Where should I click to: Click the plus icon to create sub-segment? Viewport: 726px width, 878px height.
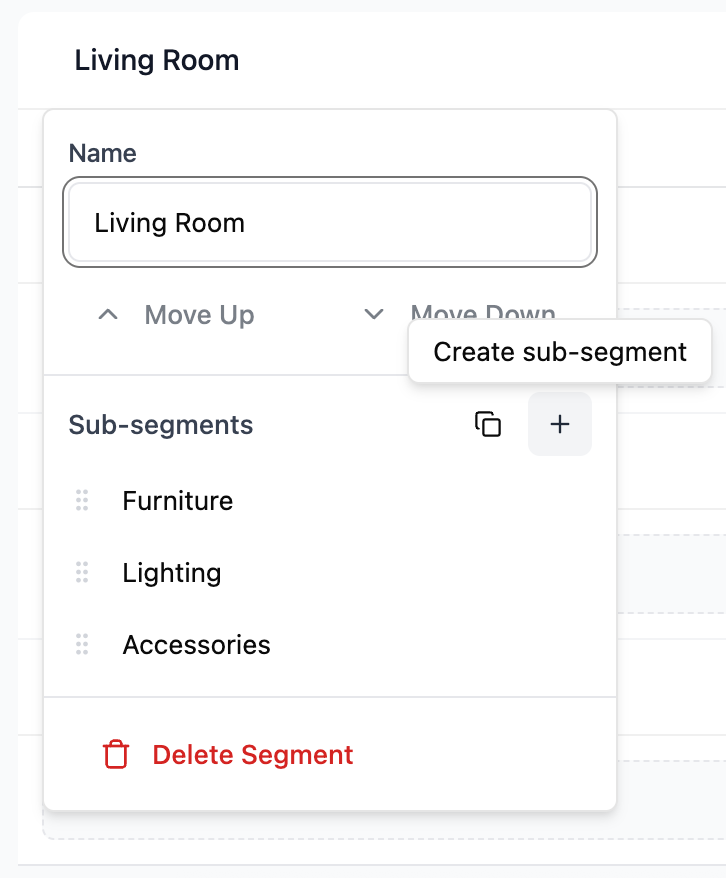[x=560, y=424]
